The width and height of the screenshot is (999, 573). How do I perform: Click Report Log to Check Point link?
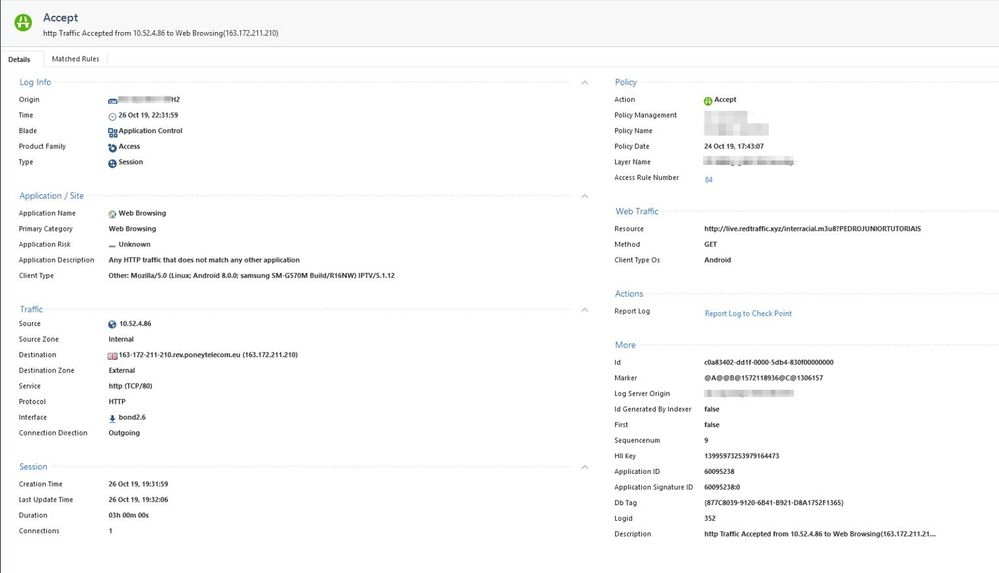point(747,313)
